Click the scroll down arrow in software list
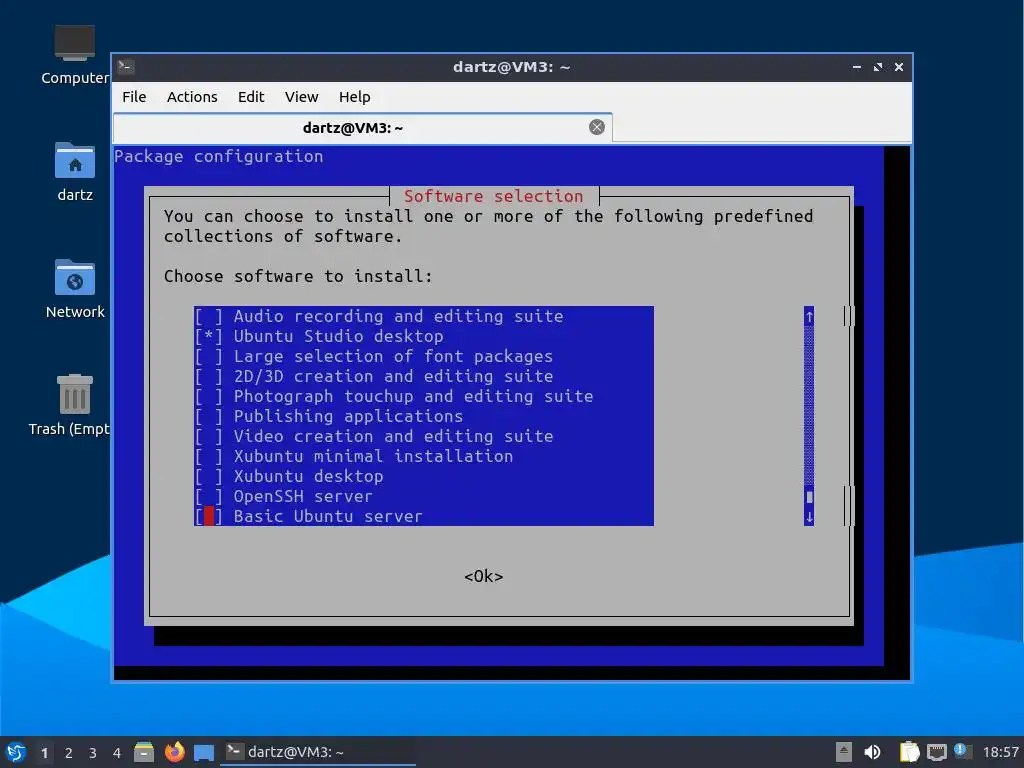The height and width of the screenshot is (768, 1024). pyautogui.click(x=809, y=517)
